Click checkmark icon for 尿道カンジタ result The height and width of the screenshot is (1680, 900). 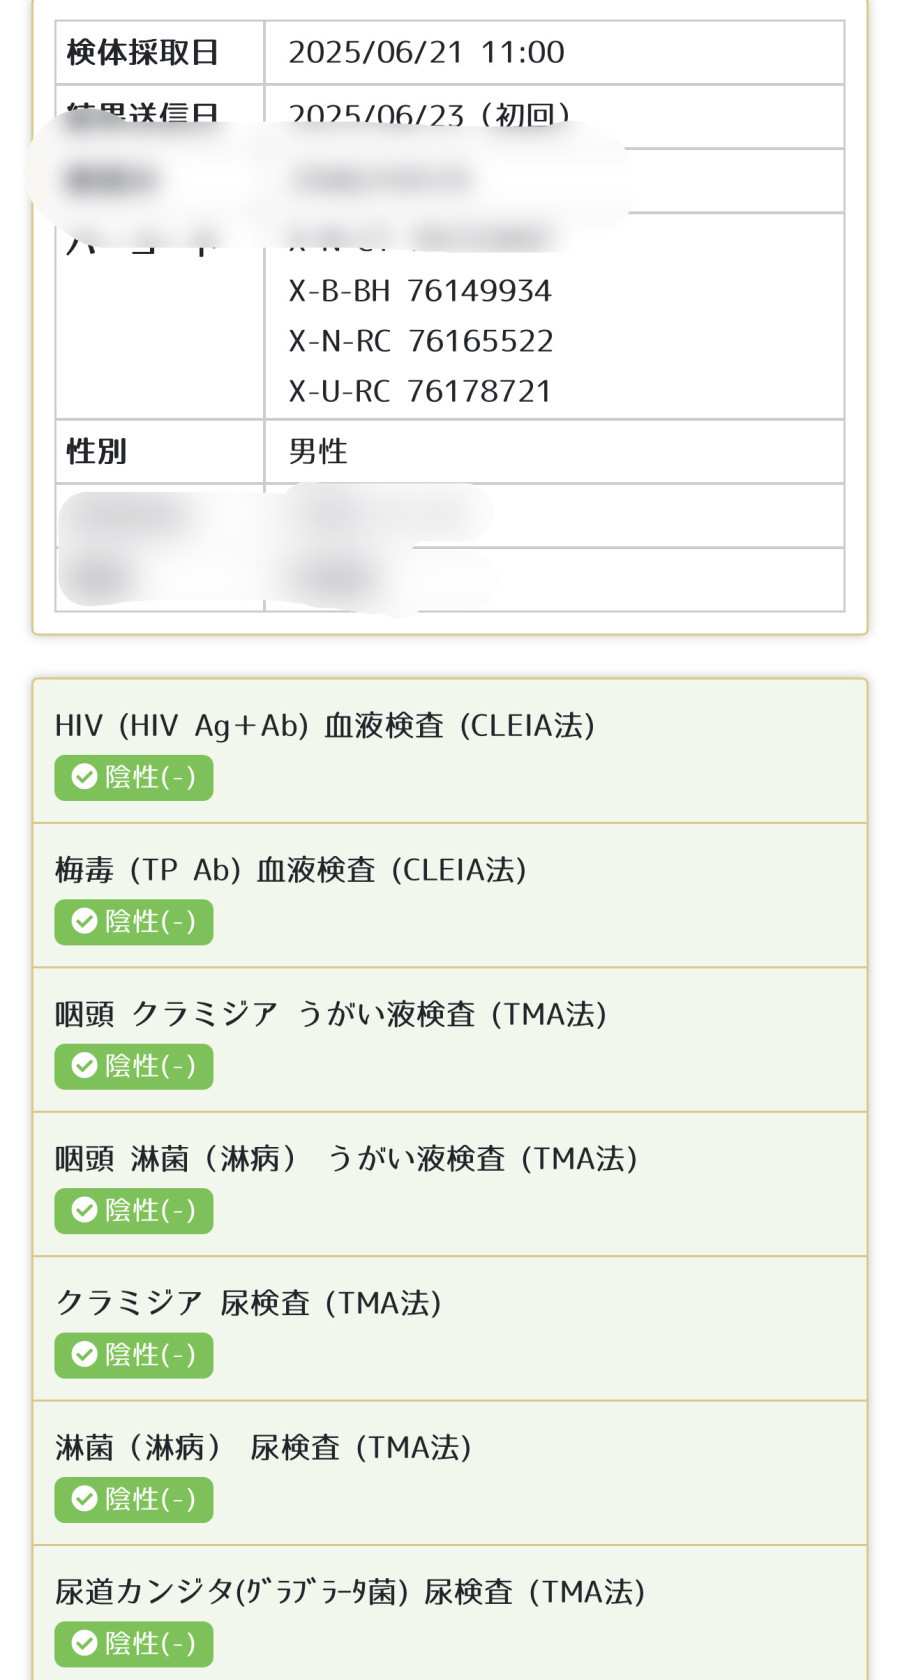point(85,1643)
